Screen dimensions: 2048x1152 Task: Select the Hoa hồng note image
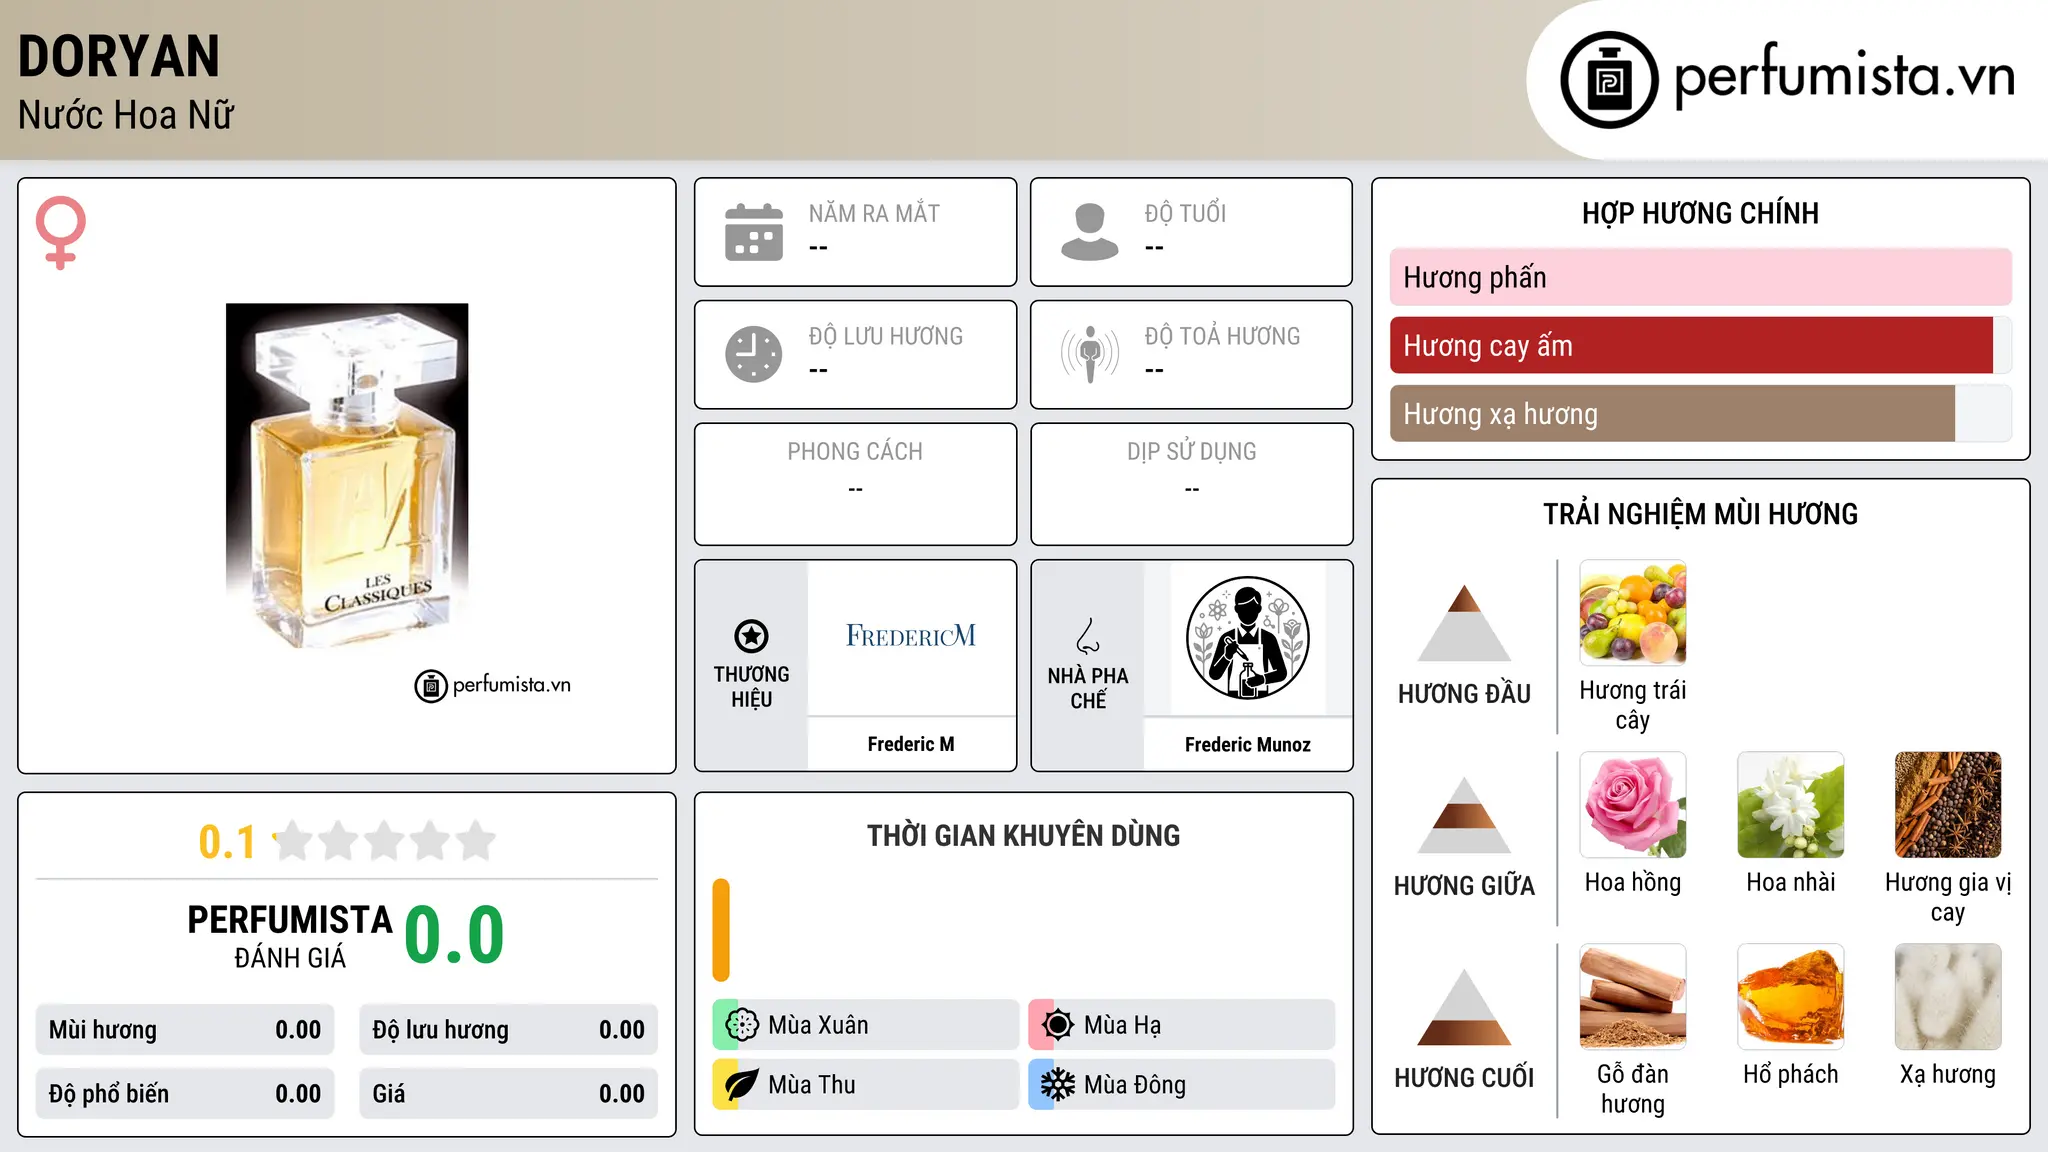point(1633,804)
